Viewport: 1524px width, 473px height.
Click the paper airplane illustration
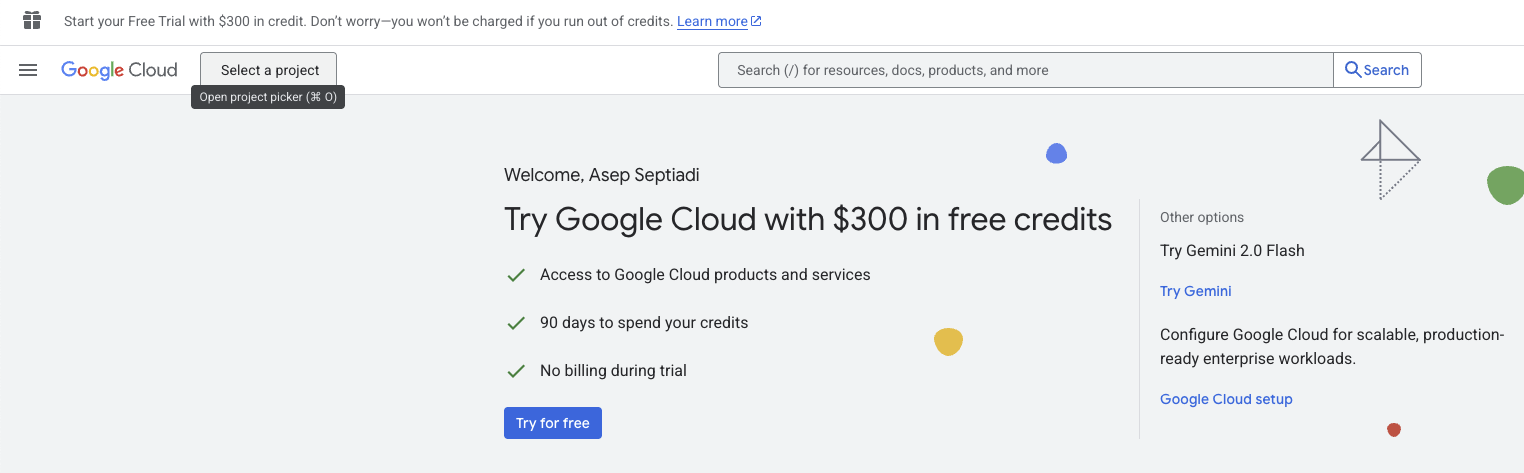coord(1390,159)
